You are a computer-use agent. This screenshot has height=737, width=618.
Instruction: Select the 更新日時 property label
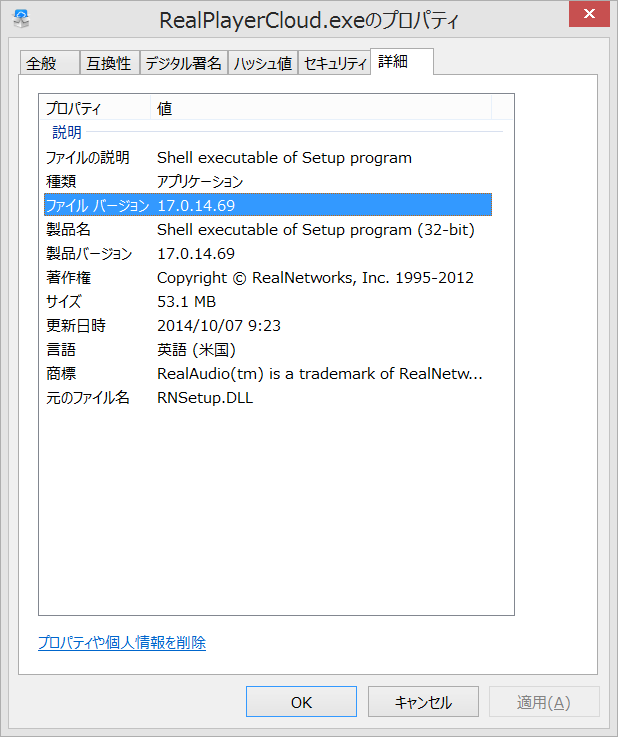(x=76, y=326)
